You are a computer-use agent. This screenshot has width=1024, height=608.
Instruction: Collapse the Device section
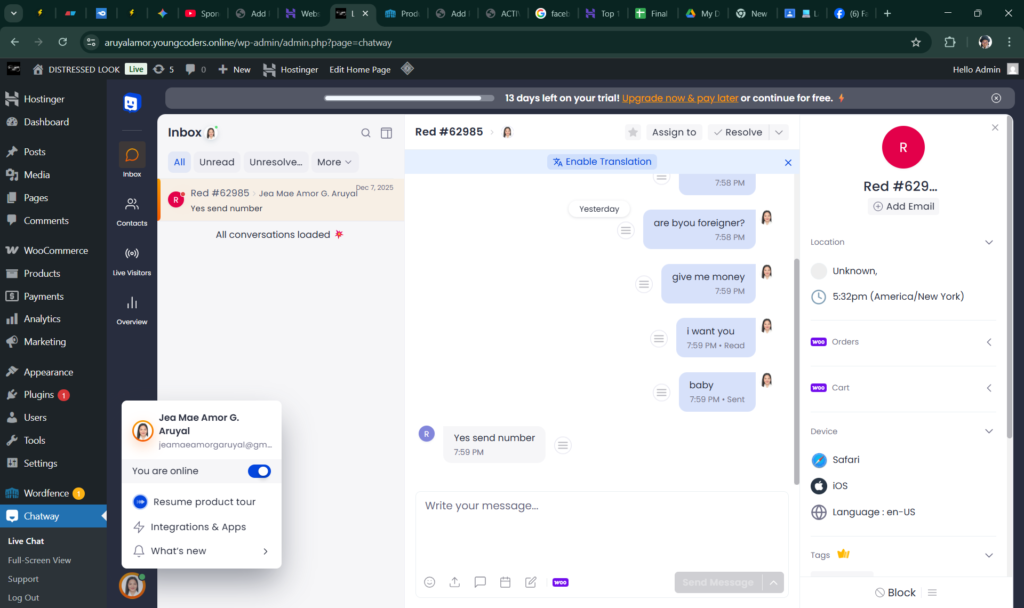(x=988, y=431)
